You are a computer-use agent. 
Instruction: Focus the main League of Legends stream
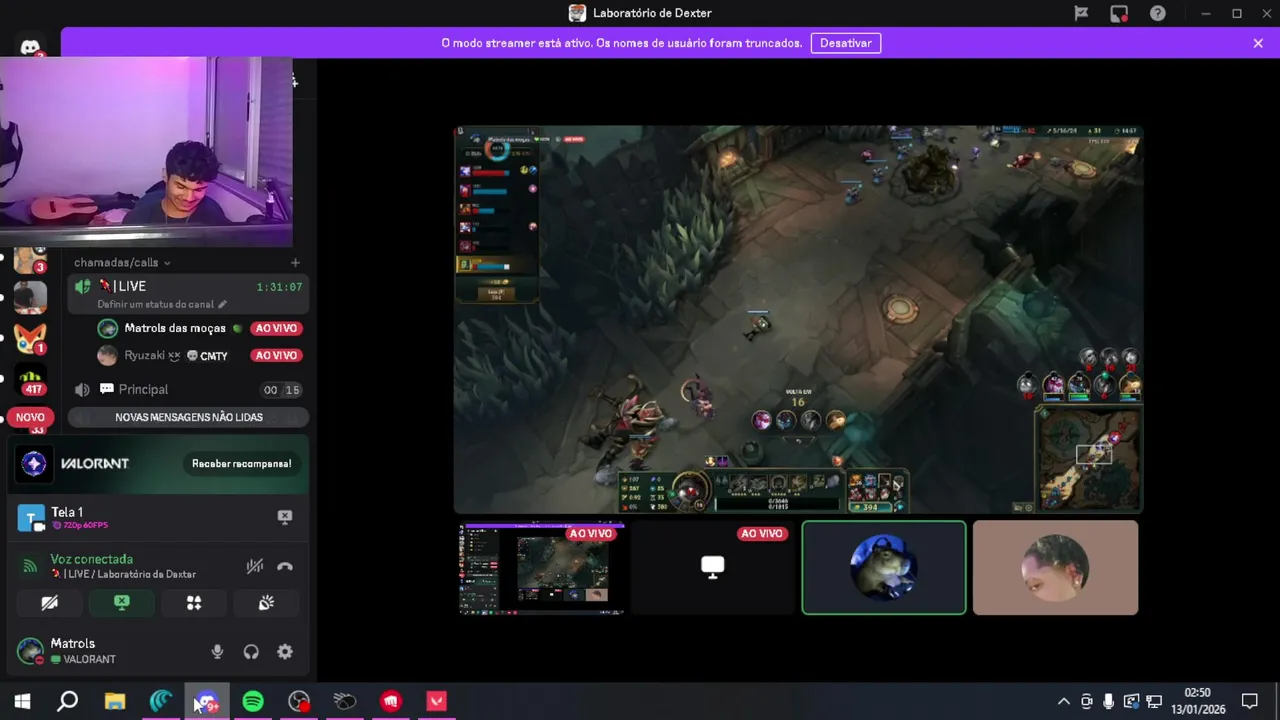(798, 319)
